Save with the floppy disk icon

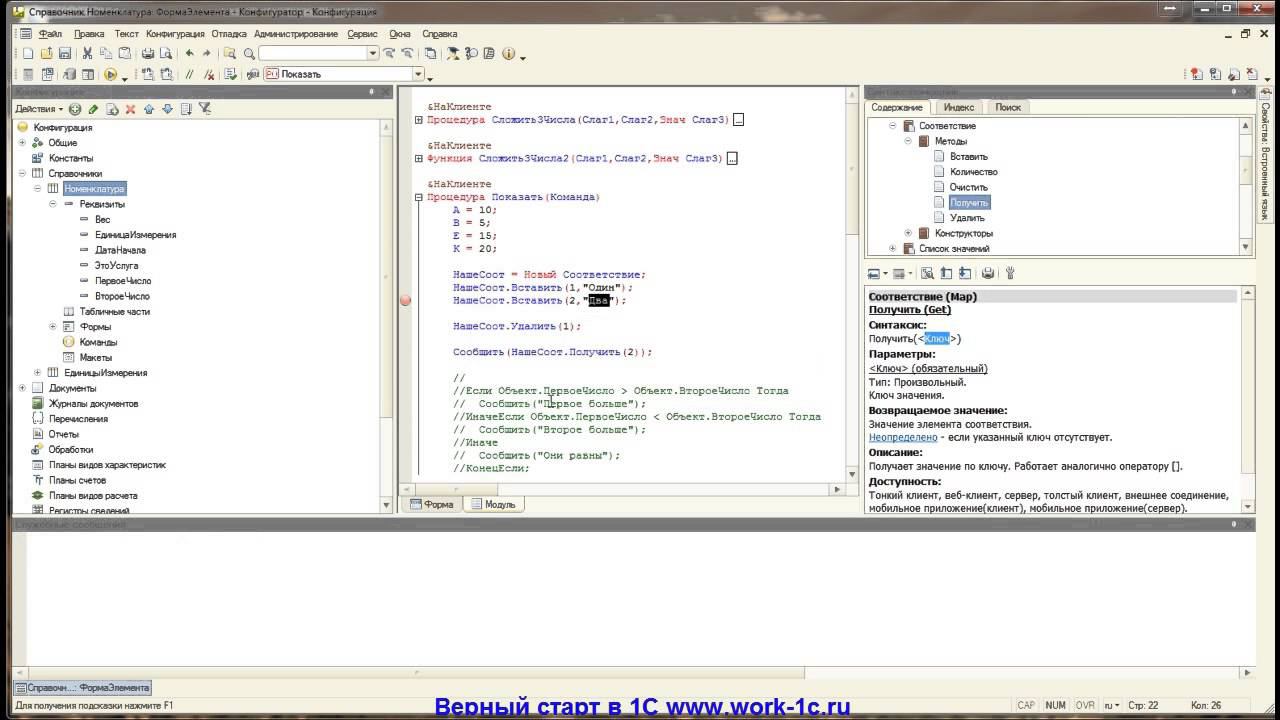(x=64, y=54)
